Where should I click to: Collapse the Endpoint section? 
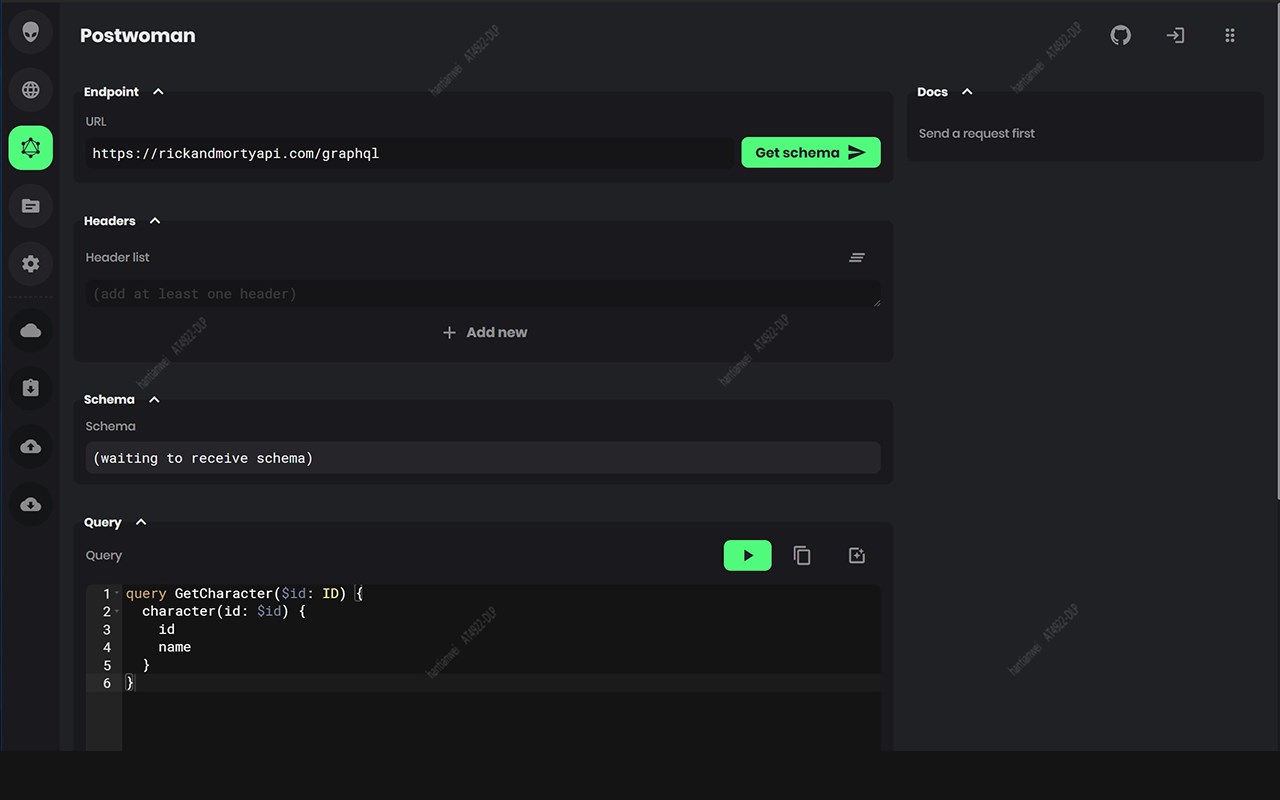158,92
